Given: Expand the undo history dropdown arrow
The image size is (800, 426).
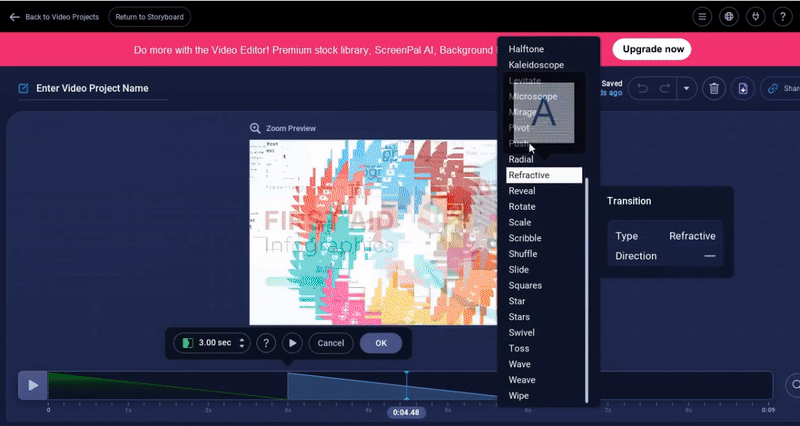Looking at the screenshot, I should 686,89.
